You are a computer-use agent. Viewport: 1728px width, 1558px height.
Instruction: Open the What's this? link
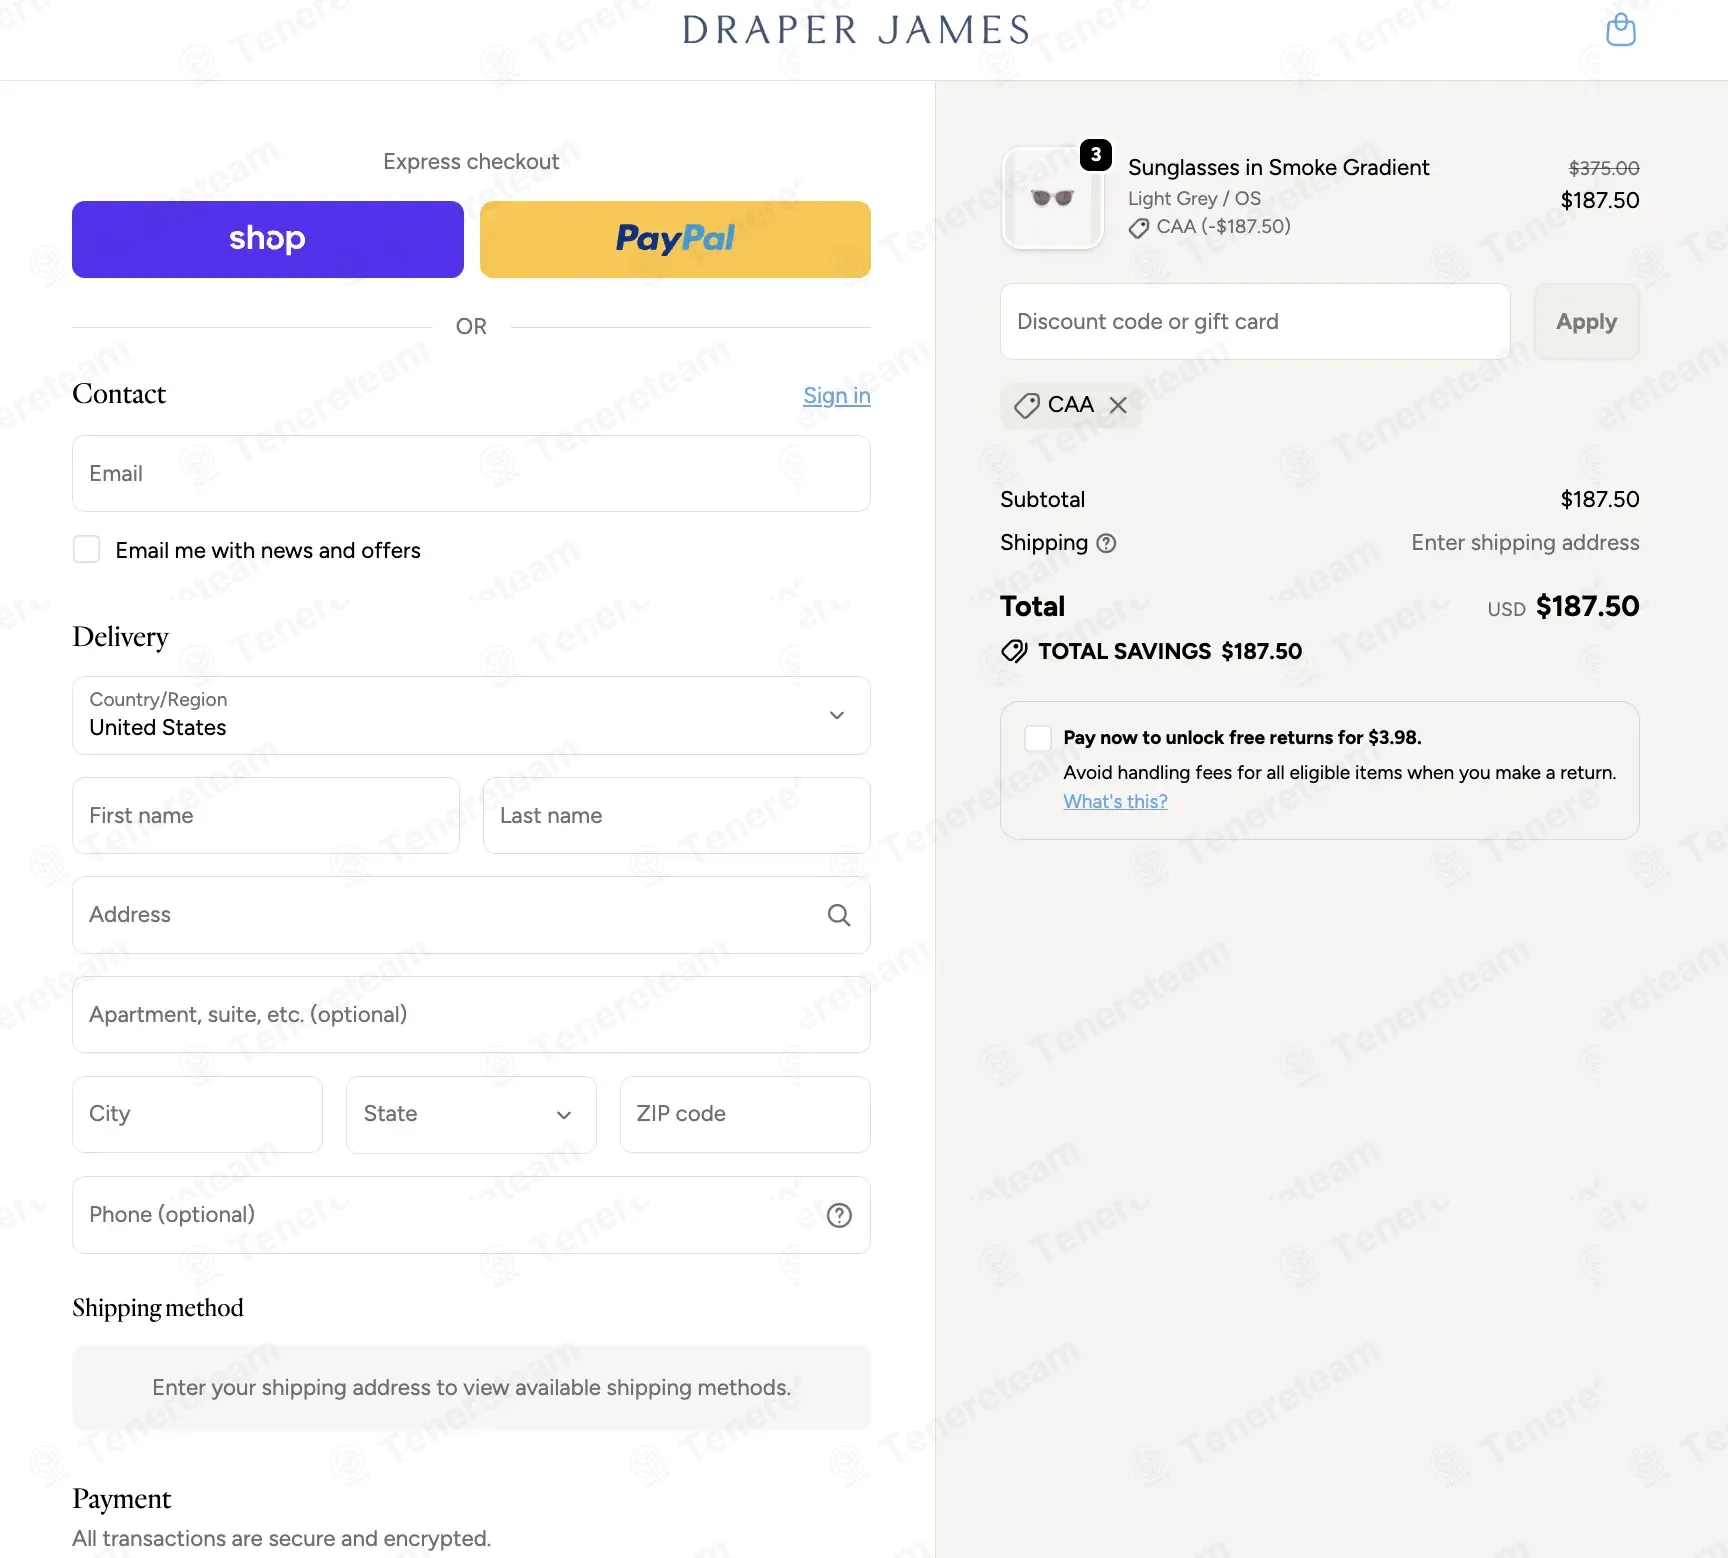coord(1115,801)
